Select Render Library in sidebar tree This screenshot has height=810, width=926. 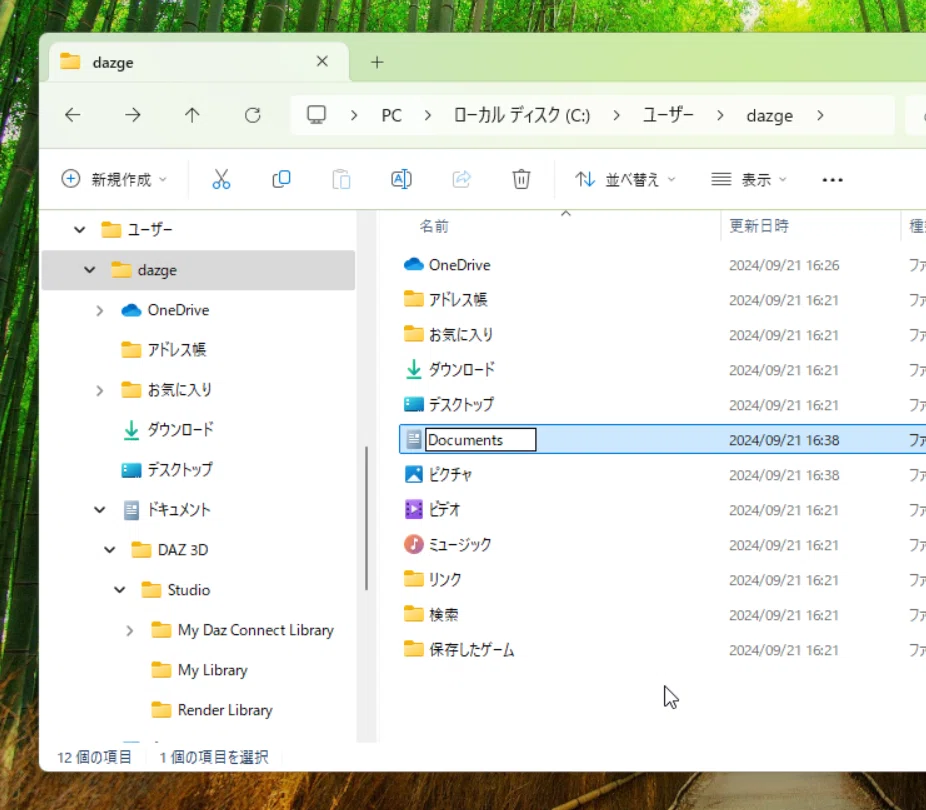(x=225, y=710)
